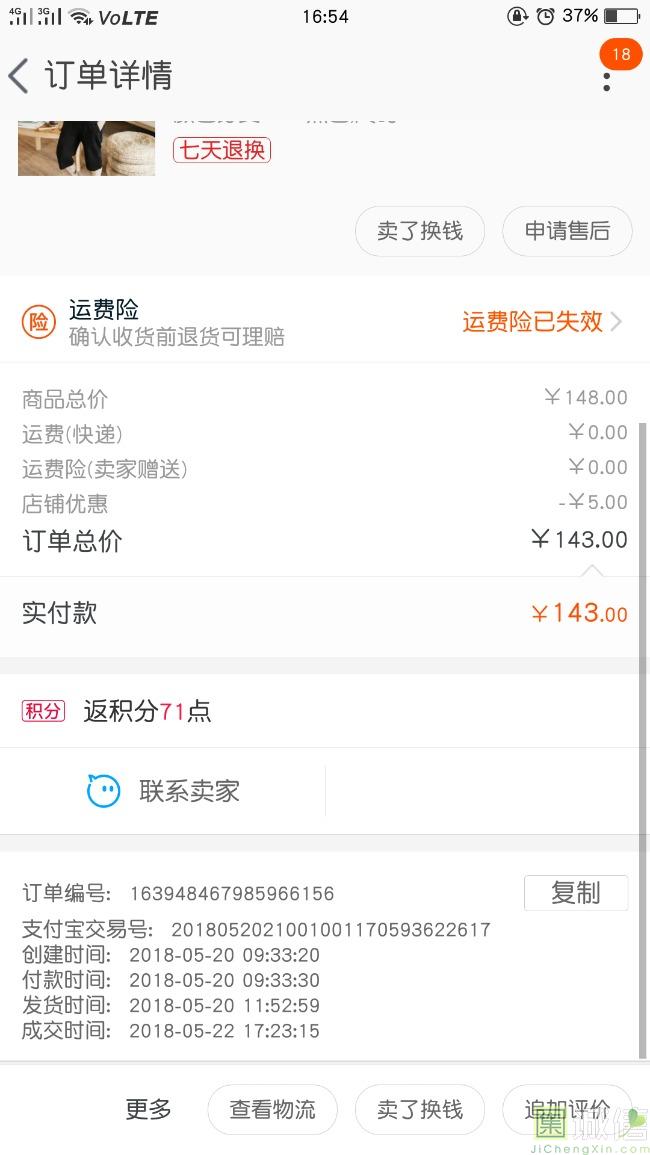The image size is (650, 1155).
Task: Open the 更多 menu at bottom
Action: tap(149, 1109)
